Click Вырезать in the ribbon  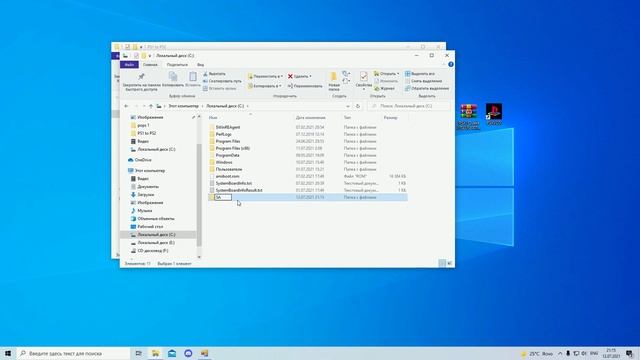[x=214, y=74]
